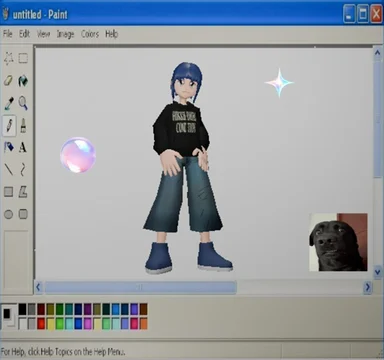The height and width of the screenshot is (360, 384).
Task: Select the bright yellow color swatch
Action: (x=50, y=324)
